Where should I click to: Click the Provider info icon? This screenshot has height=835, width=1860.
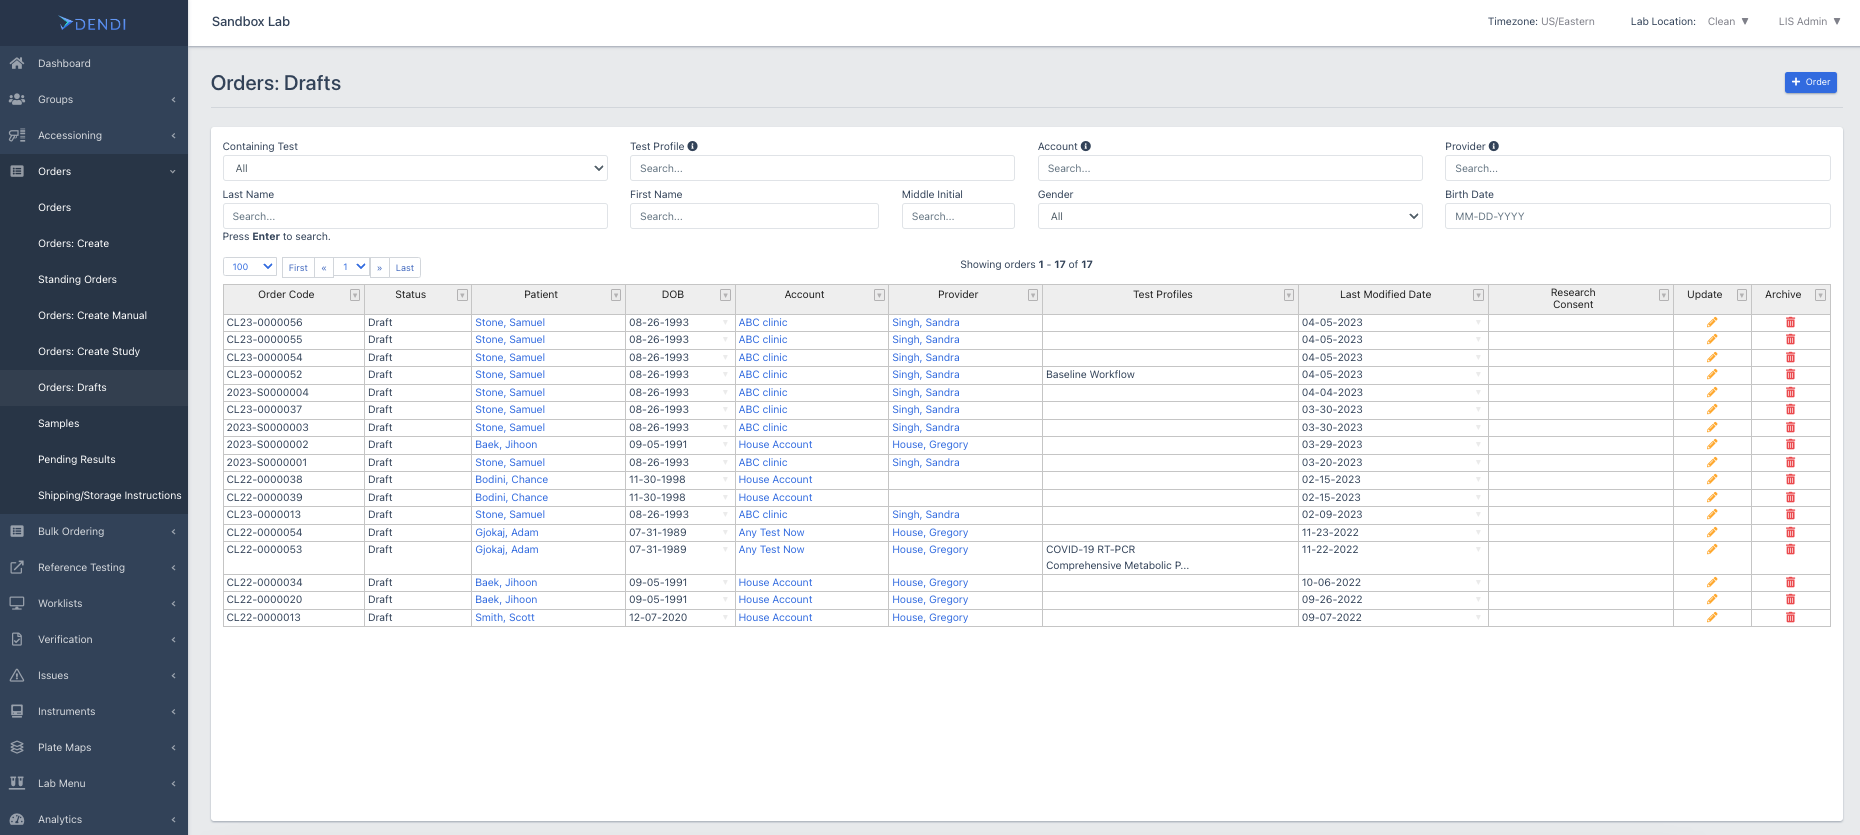click(x=1494, y=146)
